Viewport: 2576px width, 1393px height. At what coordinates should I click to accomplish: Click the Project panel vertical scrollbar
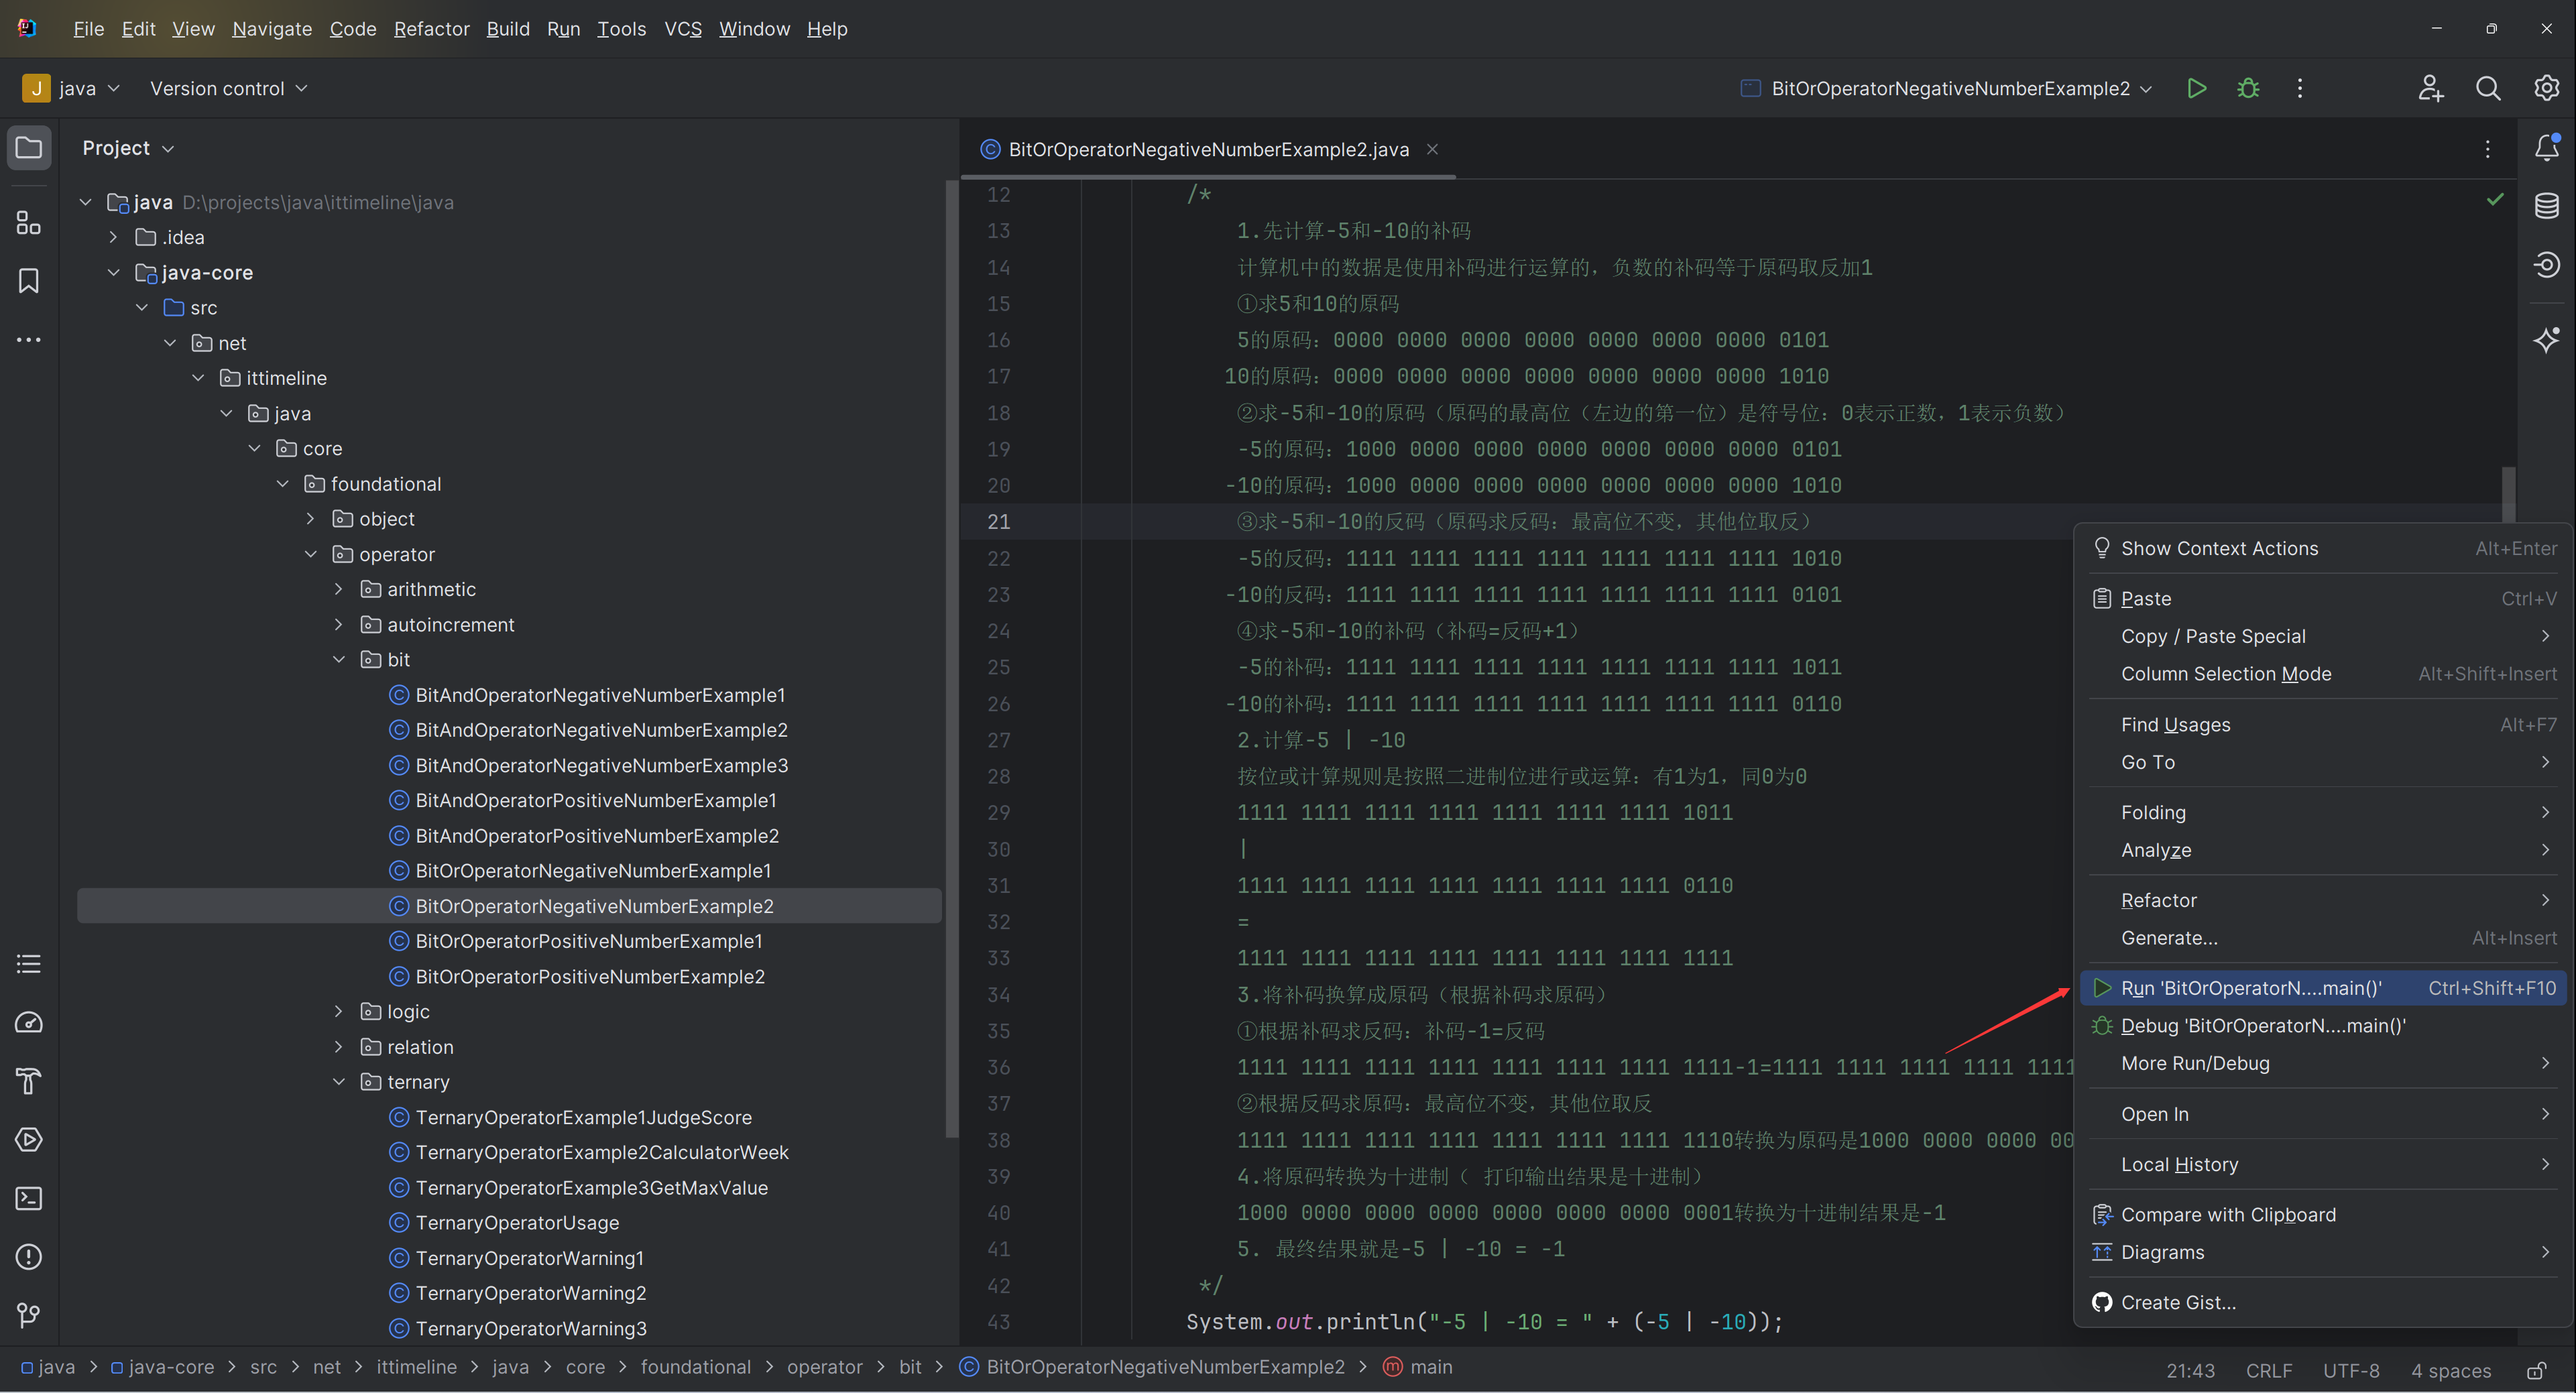click(951, 658)
